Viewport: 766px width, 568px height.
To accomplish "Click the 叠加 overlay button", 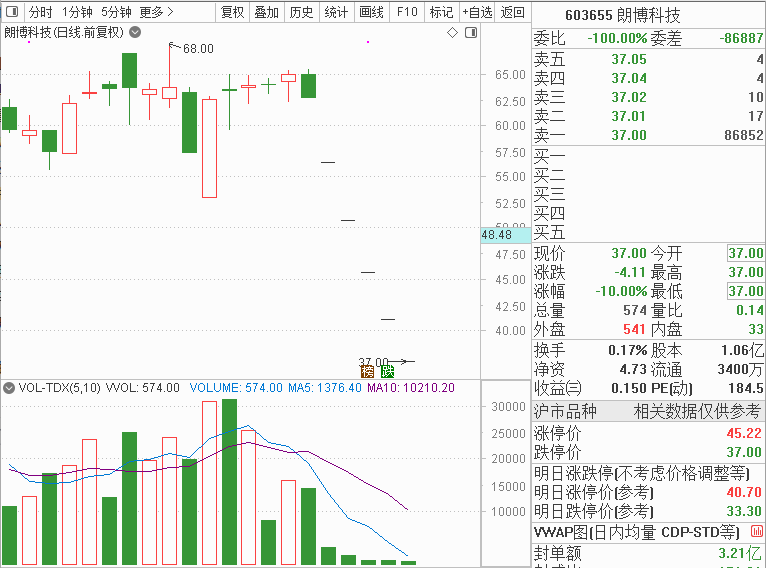I will point(266,12).
